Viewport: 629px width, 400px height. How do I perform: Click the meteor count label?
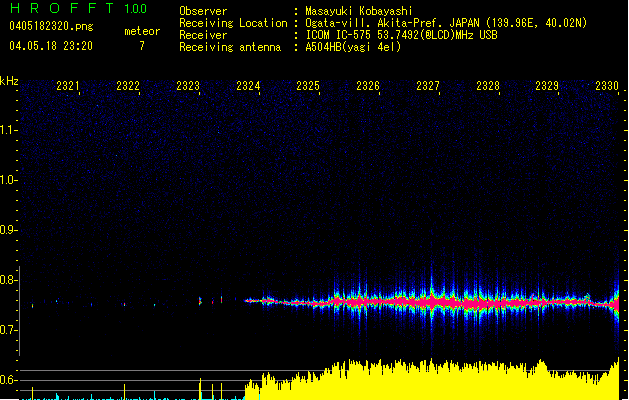click(142, 31)
